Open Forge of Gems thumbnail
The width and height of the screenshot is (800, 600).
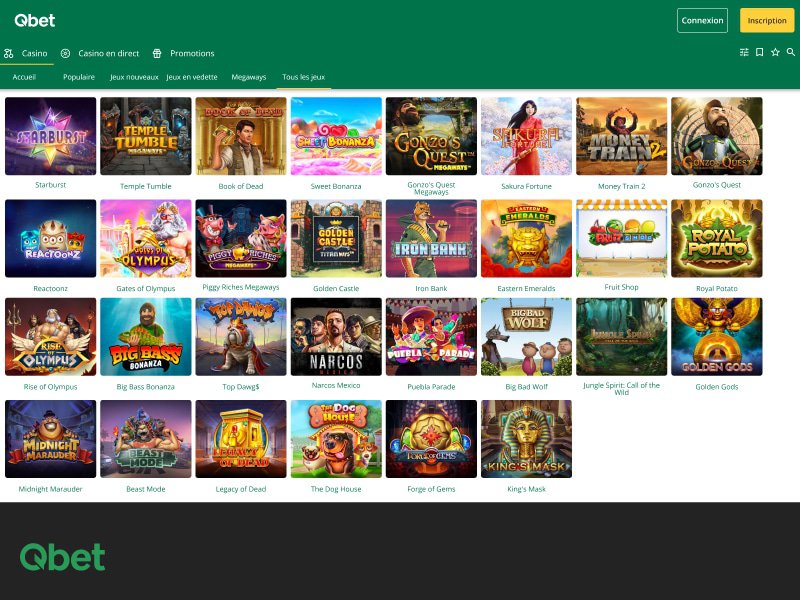coord(431,439)
